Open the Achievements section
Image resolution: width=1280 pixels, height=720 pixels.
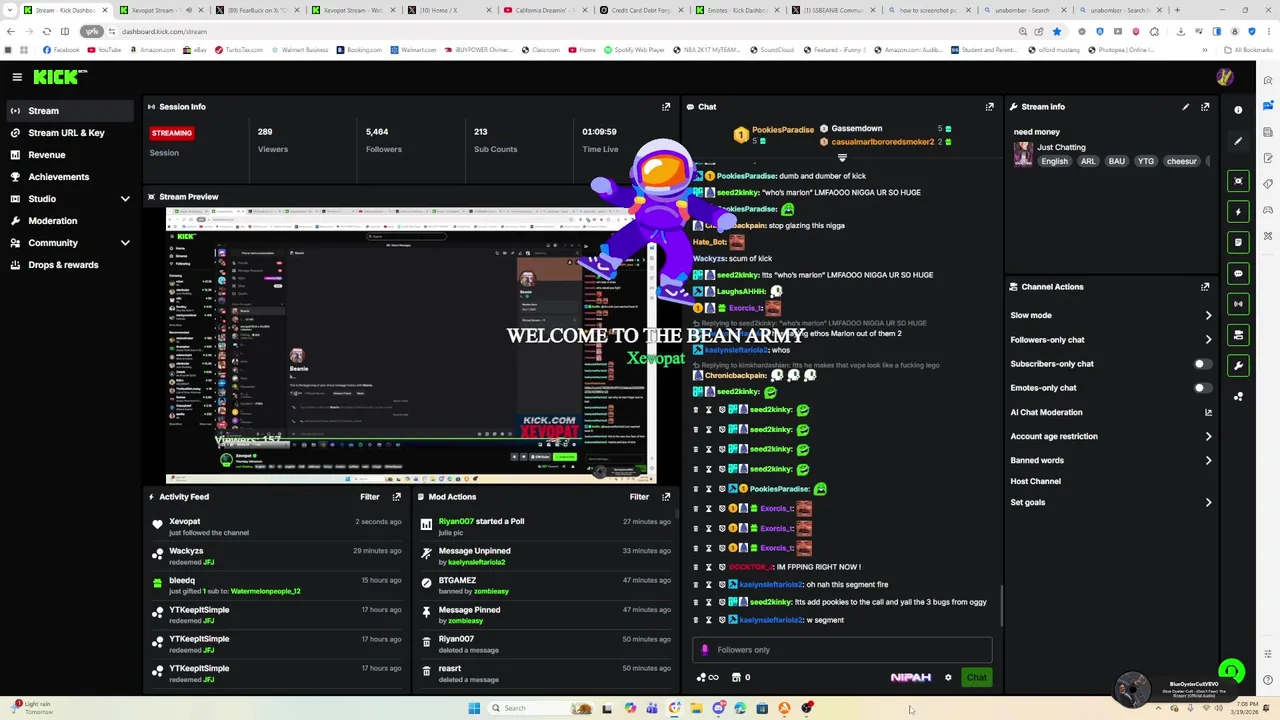point(70,177)
